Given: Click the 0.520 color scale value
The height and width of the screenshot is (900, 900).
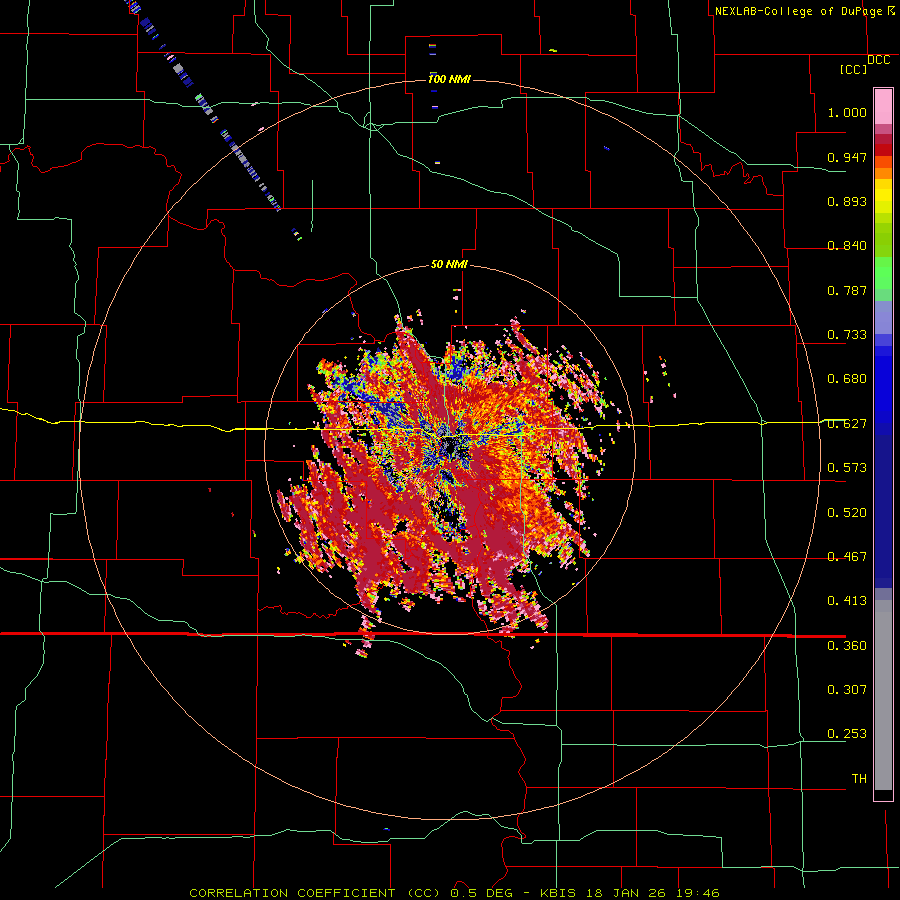Looking at the screenshot, I should pos(847,513).
